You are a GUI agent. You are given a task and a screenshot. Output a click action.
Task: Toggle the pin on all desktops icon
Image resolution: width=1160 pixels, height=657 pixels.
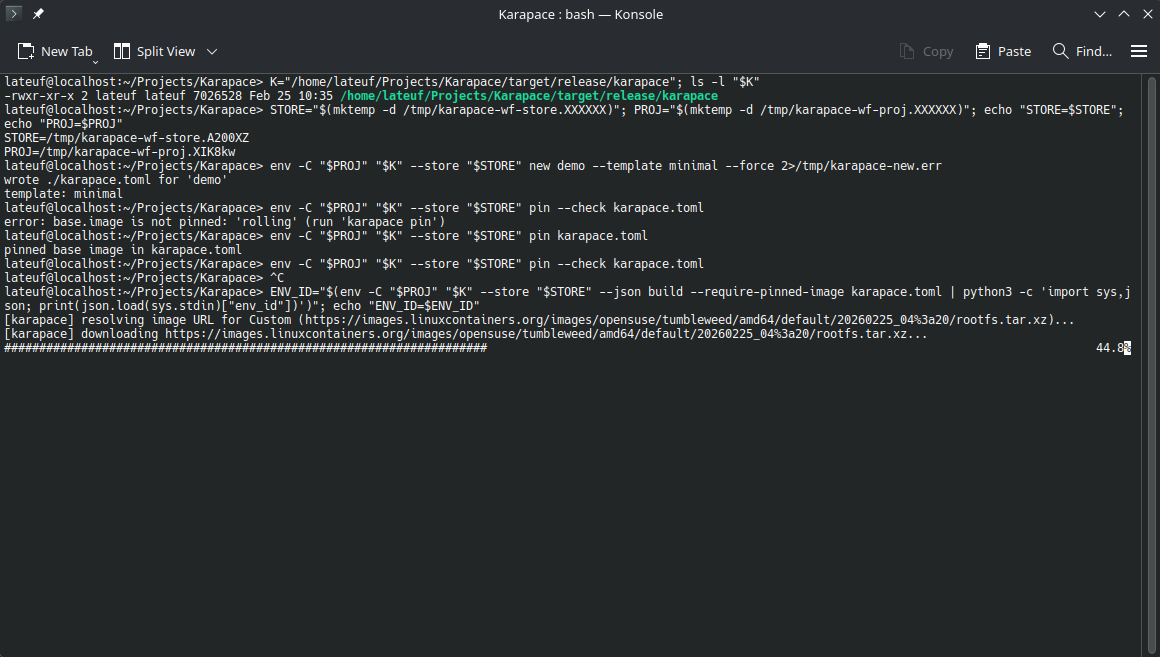[x=38, y=14]
